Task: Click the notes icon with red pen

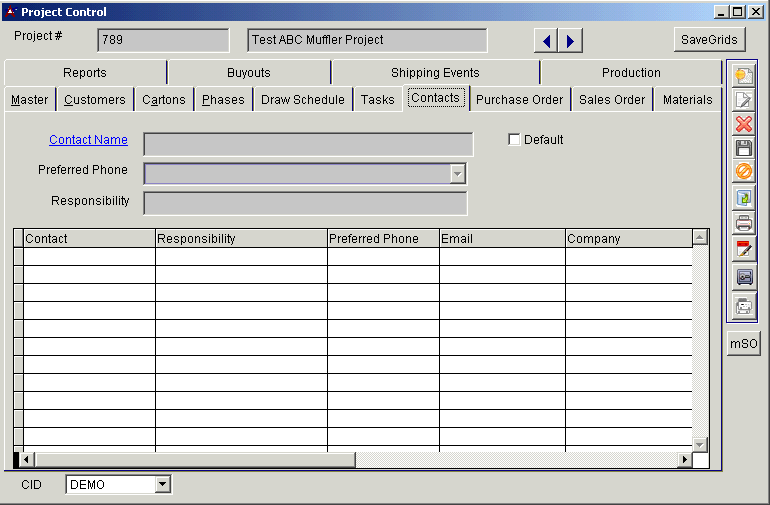Action: [743, 248]
